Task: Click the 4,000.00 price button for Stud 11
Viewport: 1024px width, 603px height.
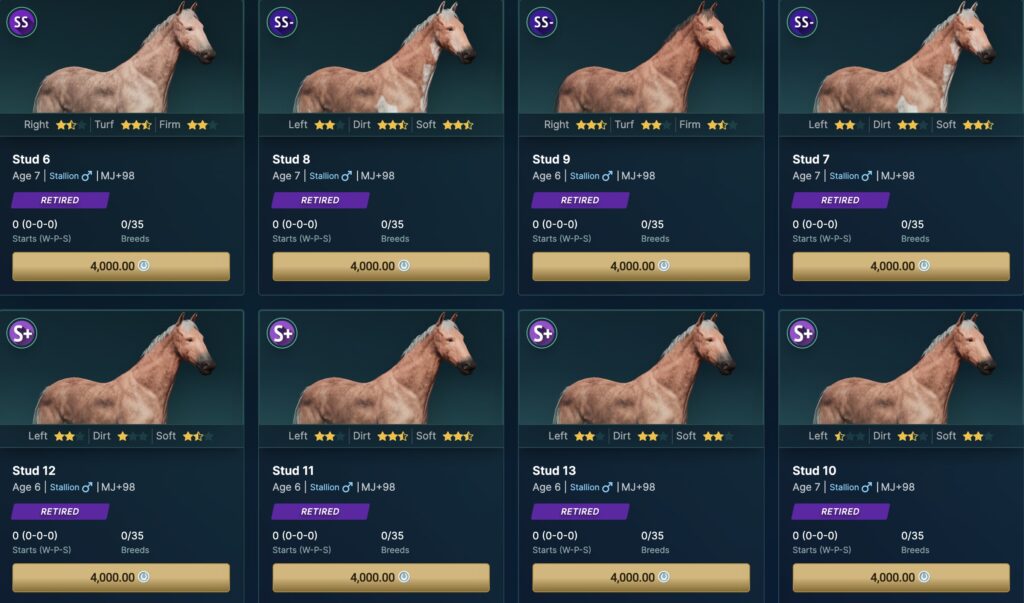Action: (x=381, y=578)
